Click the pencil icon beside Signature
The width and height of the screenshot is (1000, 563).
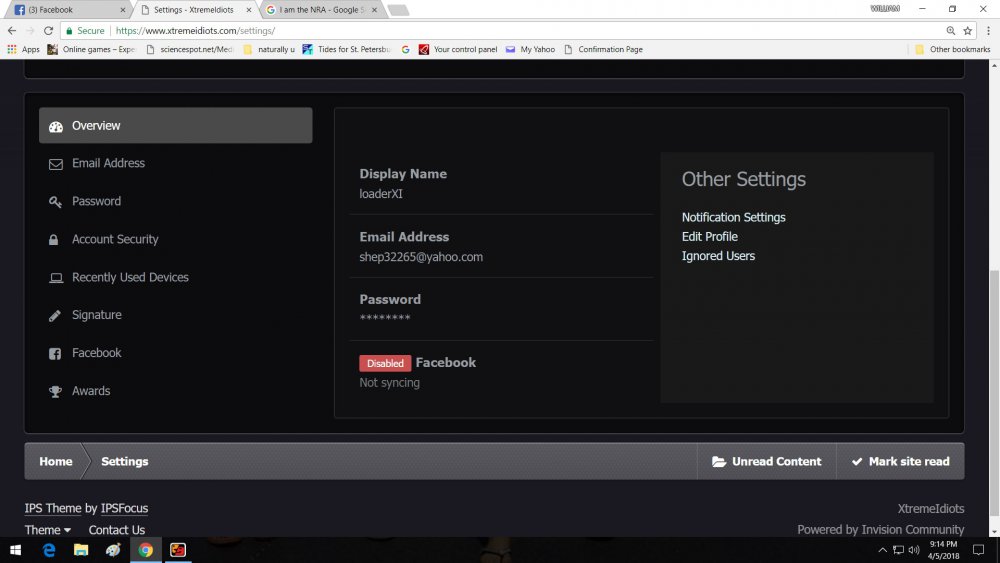55,316
